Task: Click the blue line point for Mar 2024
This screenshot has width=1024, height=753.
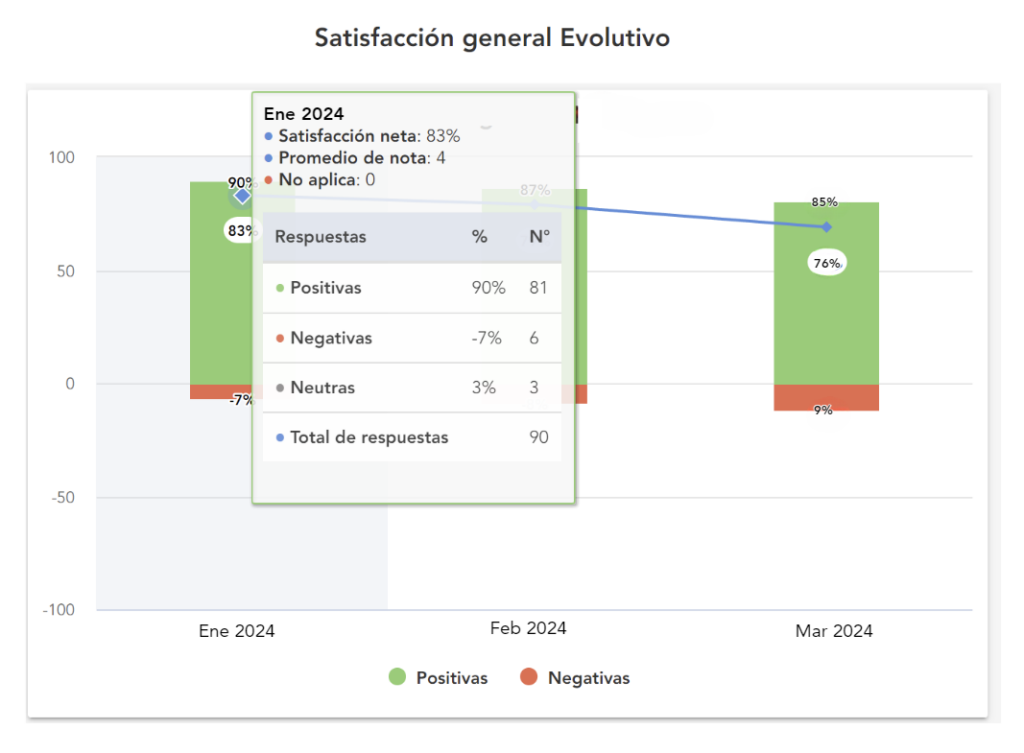Action: coord(826,227)
